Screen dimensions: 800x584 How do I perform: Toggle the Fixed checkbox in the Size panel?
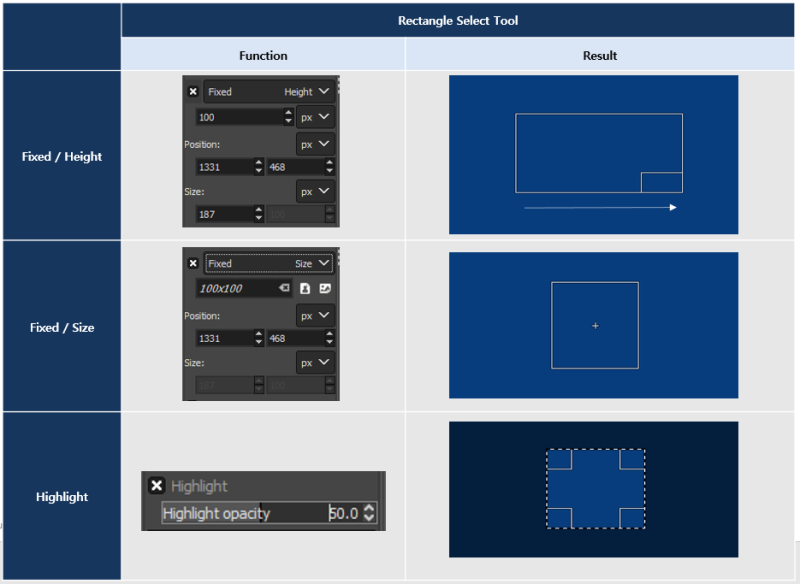(193, 263)
